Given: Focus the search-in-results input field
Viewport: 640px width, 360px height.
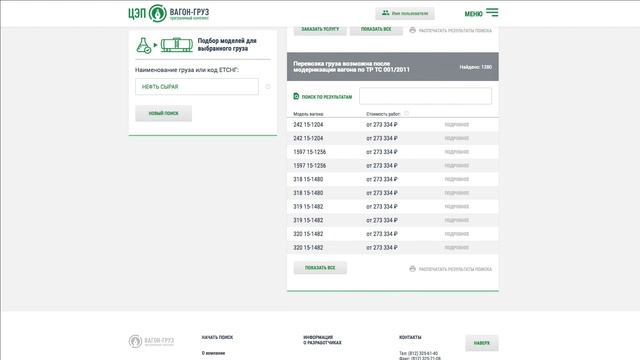Looking at the screenshot, I should pos(425,96).
